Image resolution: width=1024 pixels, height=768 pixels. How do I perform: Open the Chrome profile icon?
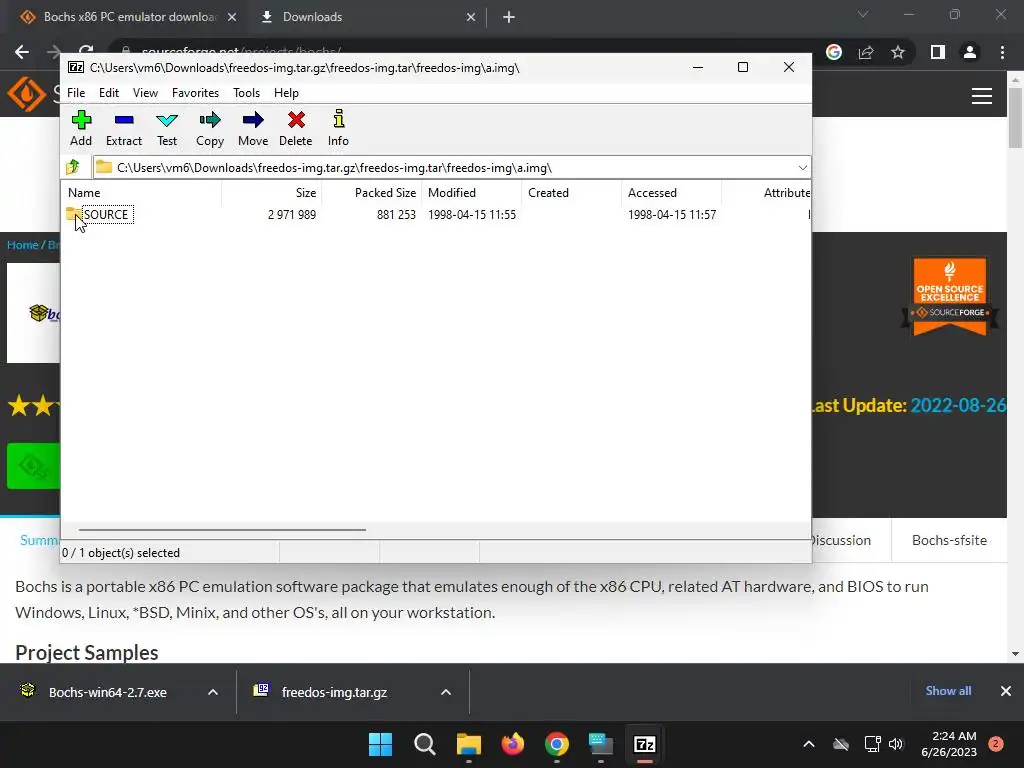[970, 52]
